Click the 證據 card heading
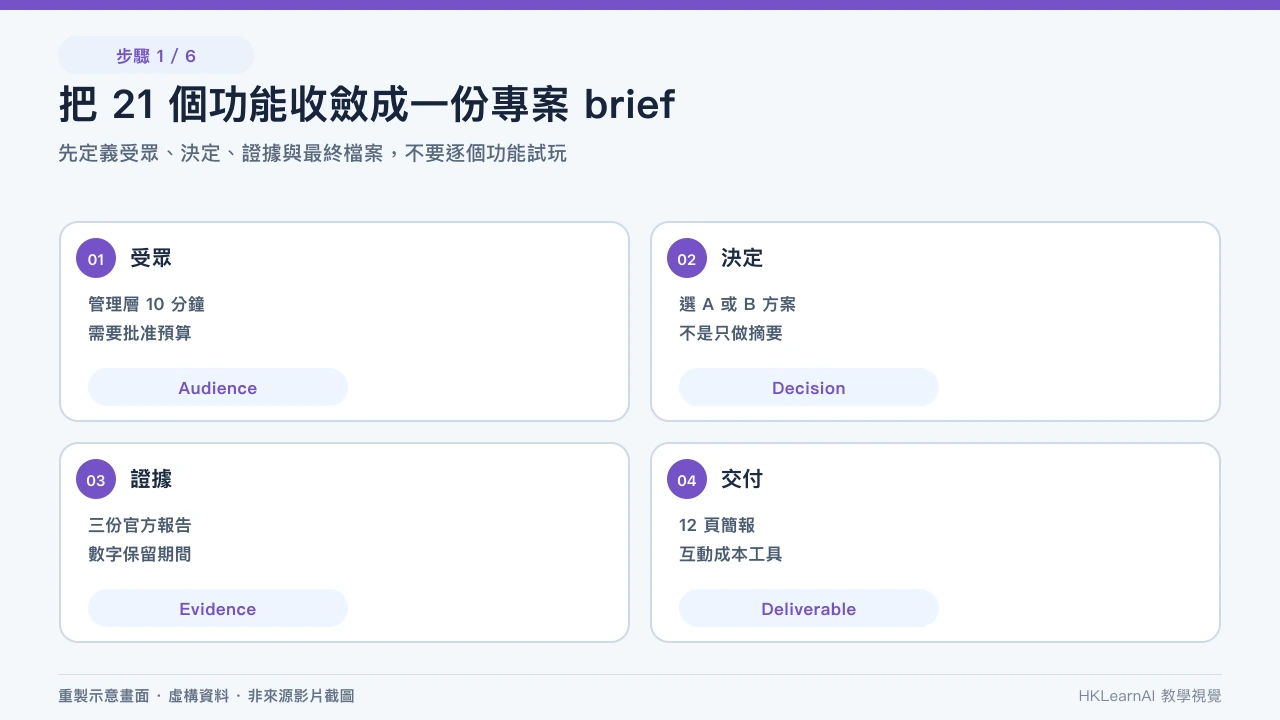Screen dimensions: 1280x720 151,479
